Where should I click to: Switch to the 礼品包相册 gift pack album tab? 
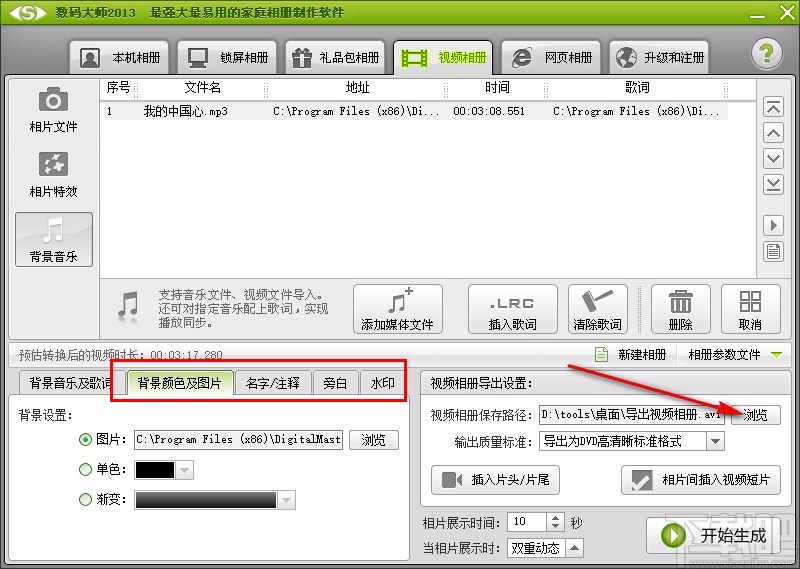(335, 58)
